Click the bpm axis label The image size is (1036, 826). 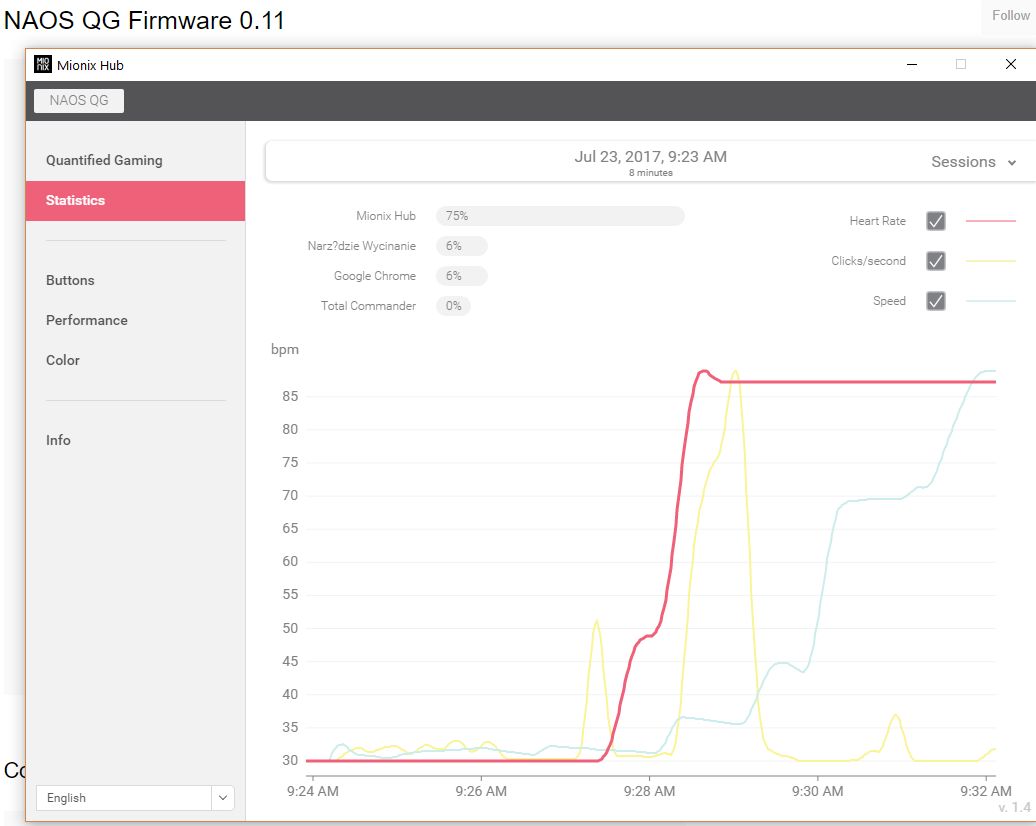[285, 349]
